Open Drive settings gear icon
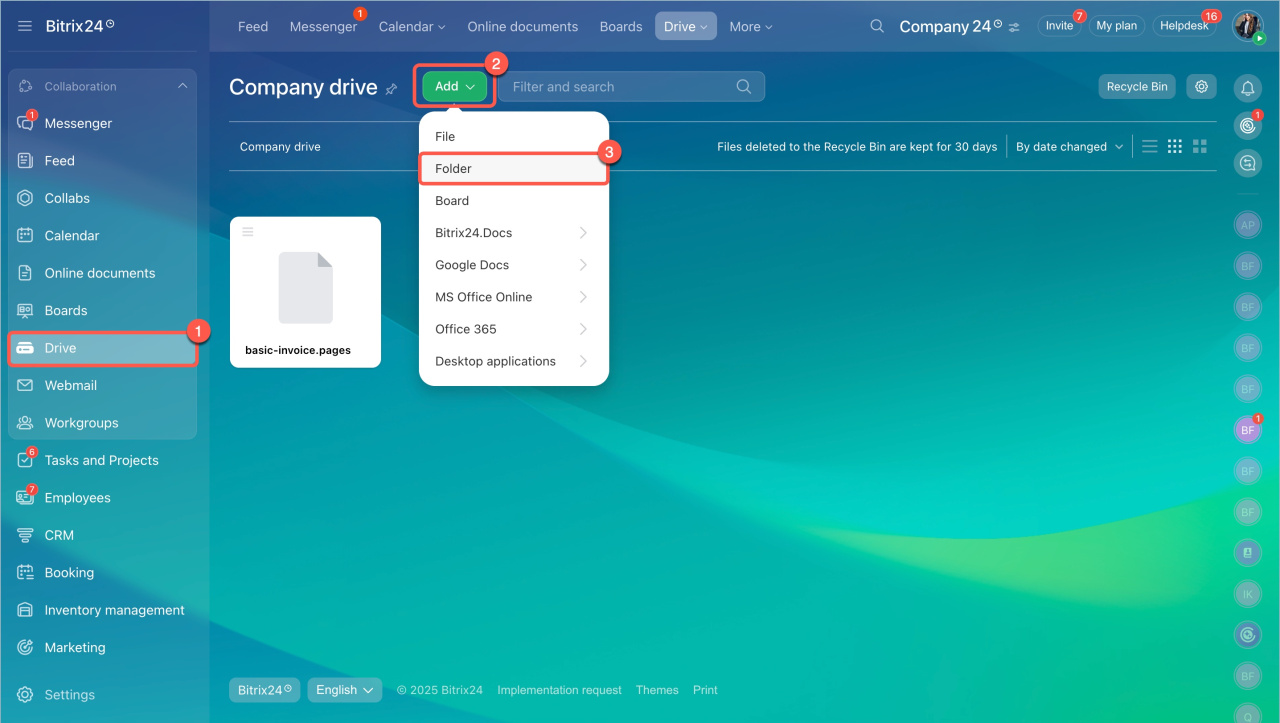This screenshot has height=723, width=1280. pyautogui.click(x=1201, y=87)
